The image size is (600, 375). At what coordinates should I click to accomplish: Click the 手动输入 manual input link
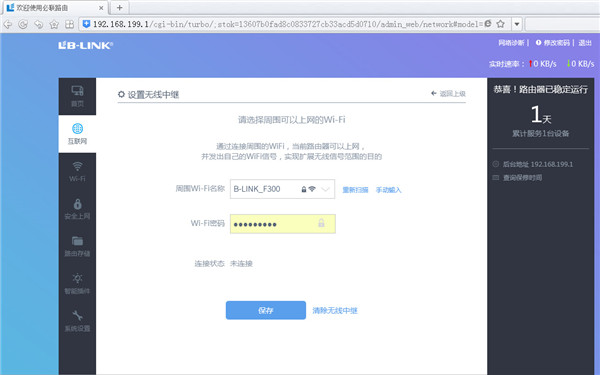pyautogui.click(x=388, y=190)
